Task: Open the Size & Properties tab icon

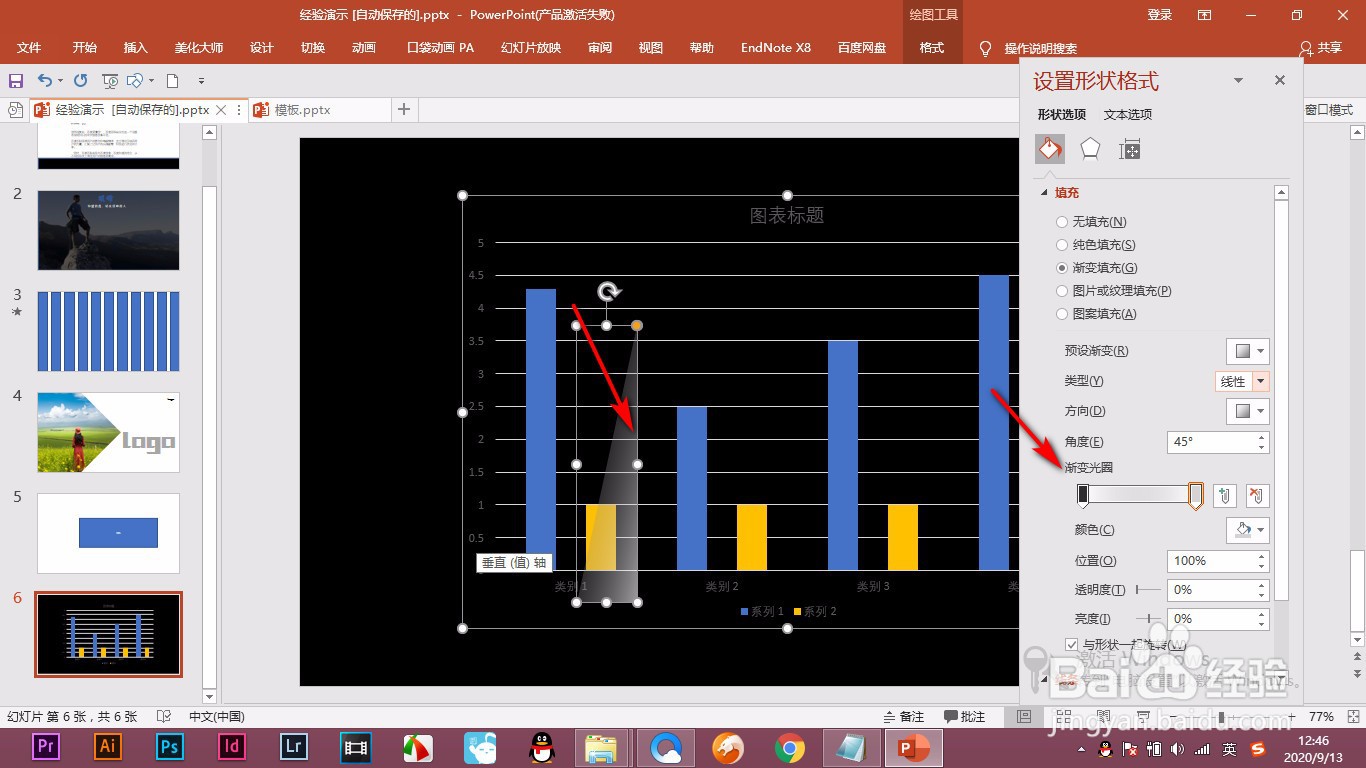Action: 1130,150
